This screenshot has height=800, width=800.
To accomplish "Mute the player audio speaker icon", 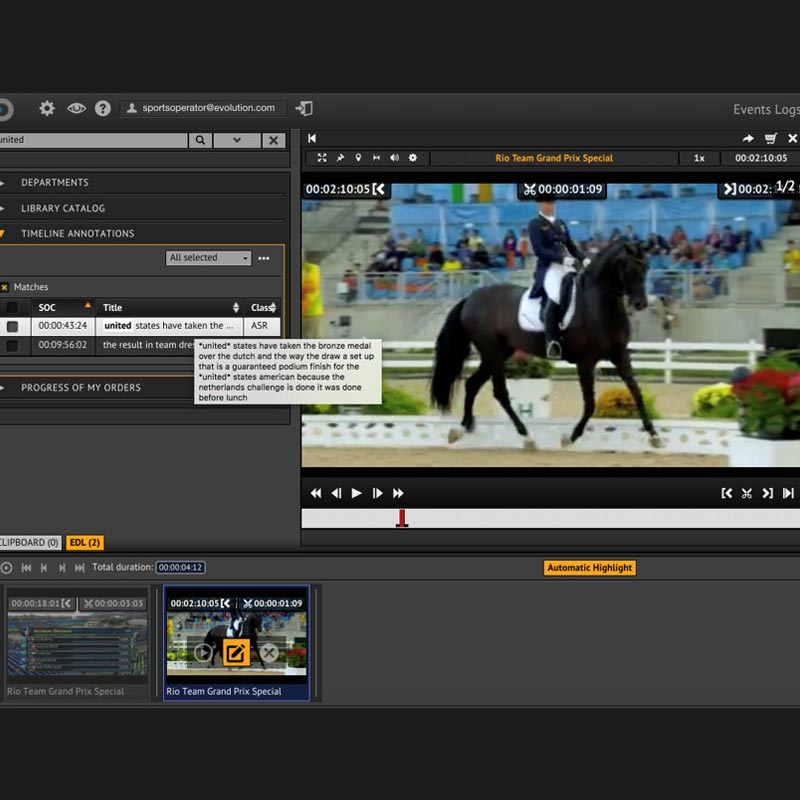I will pos(394,158).
